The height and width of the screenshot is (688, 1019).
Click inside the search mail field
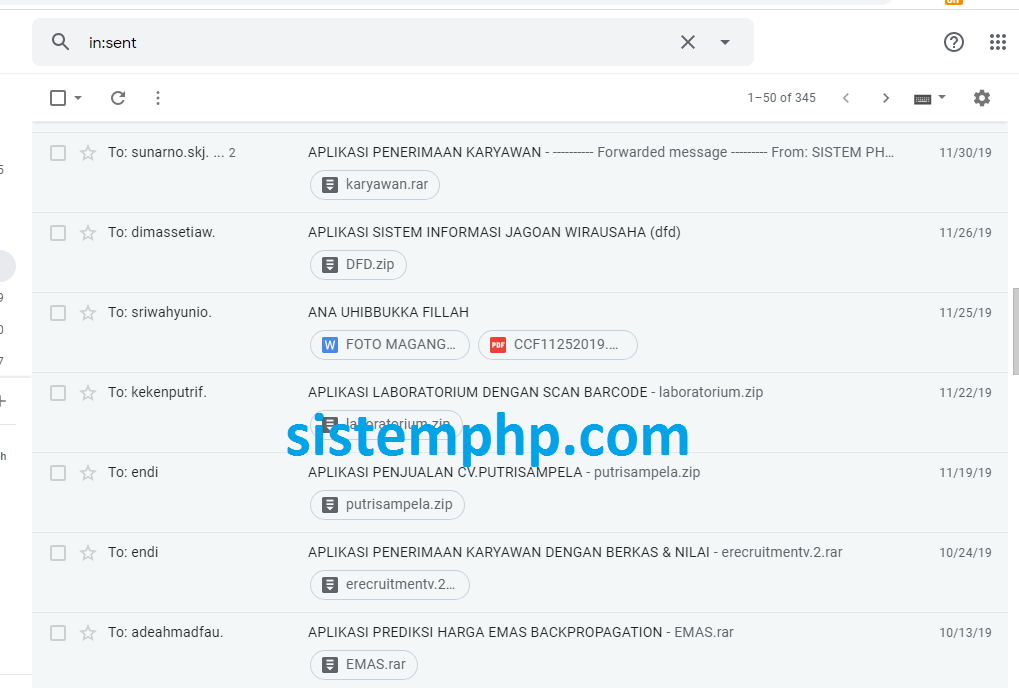pos(377,42)
